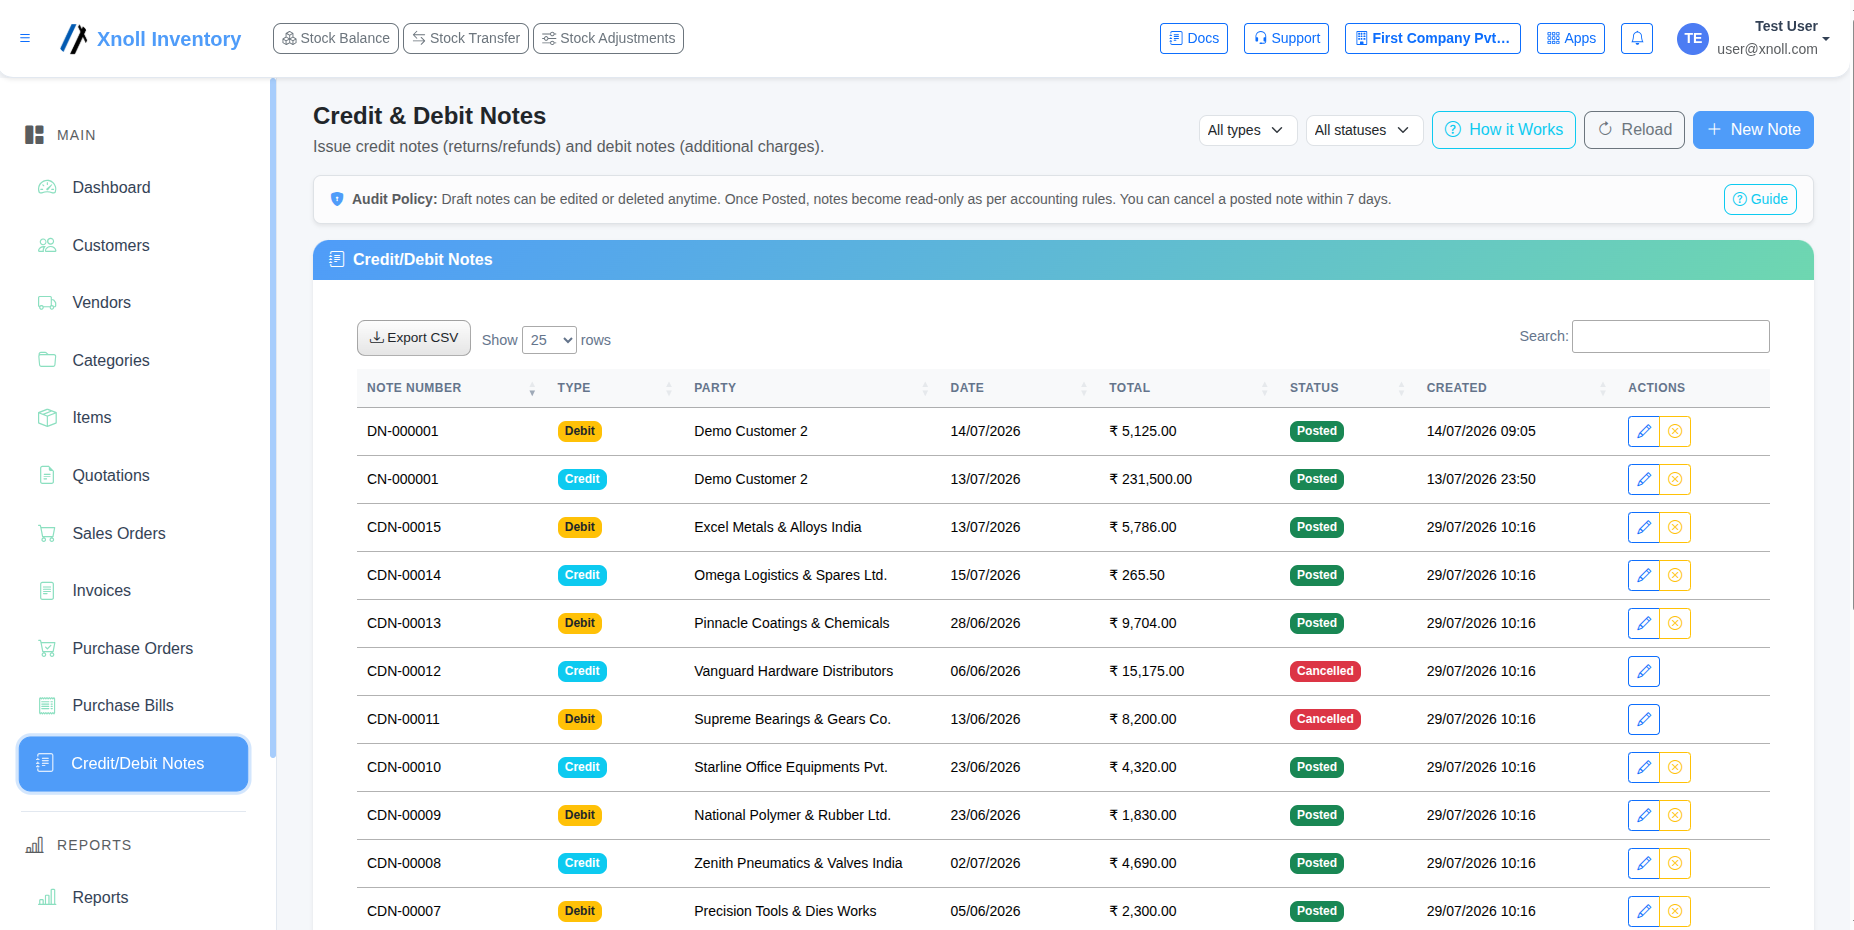Open Stock Transfer from top toolbar

(x=465, y=38)
